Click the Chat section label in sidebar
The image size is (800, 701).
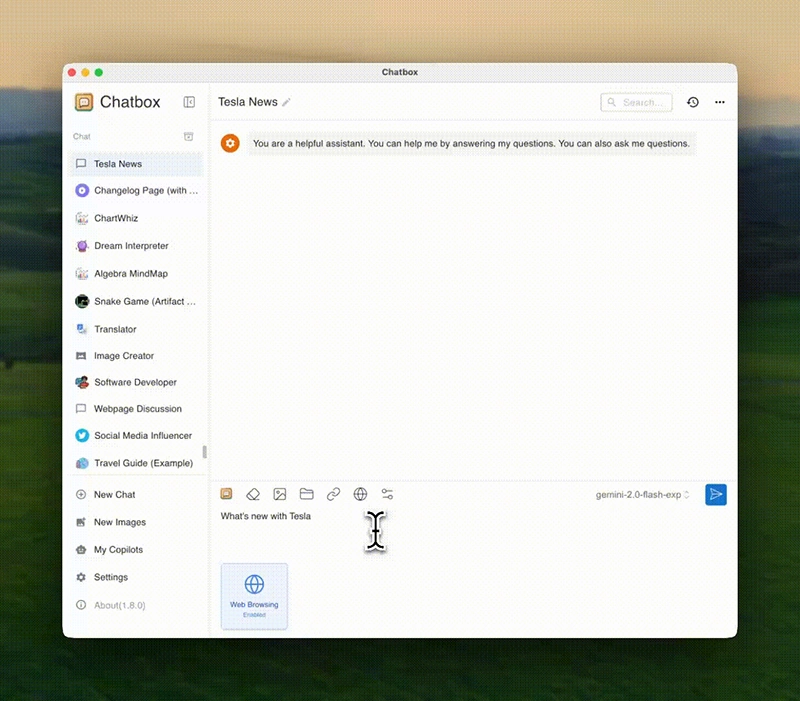[x=82, y=136]
